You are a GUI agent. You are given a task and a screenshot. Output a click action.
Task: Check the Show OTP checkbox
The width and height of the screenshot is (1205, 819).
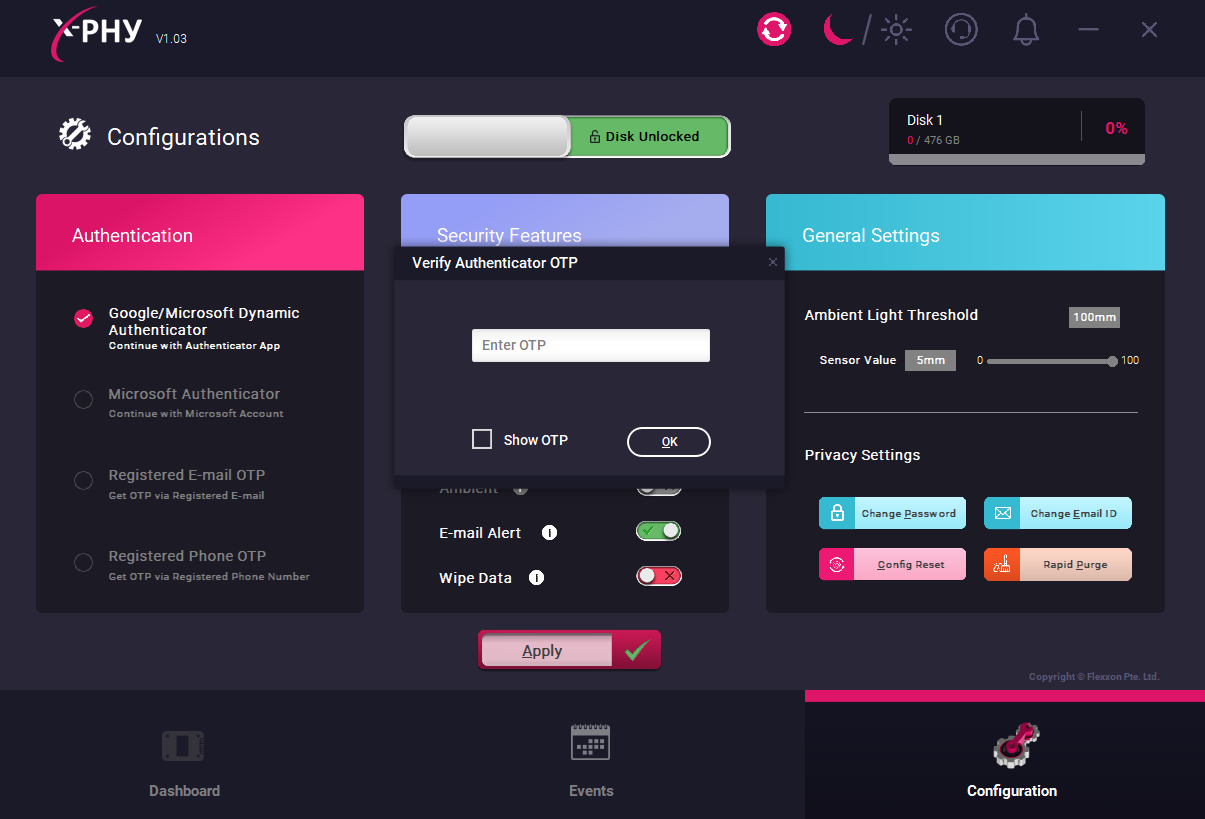(482, 439)
